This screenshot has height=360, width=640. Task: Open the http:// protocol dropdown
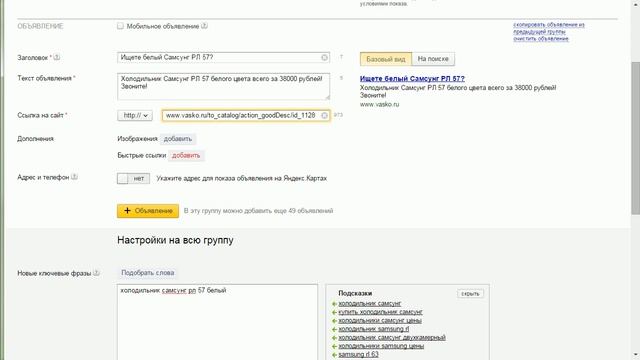[135, 116]
